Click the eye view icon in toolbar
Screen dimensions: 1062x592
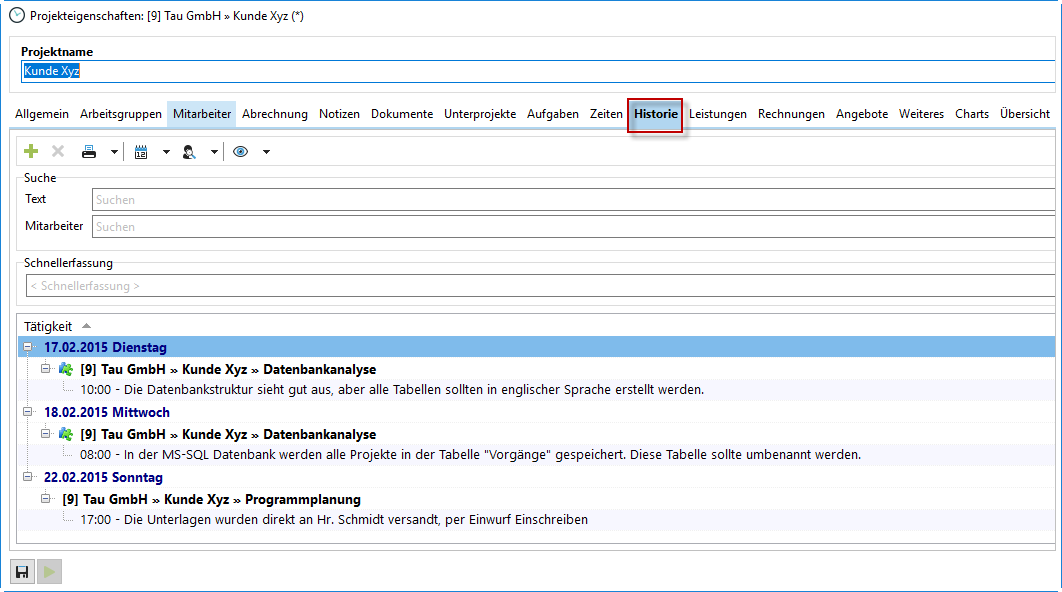(x=240, y=152)
